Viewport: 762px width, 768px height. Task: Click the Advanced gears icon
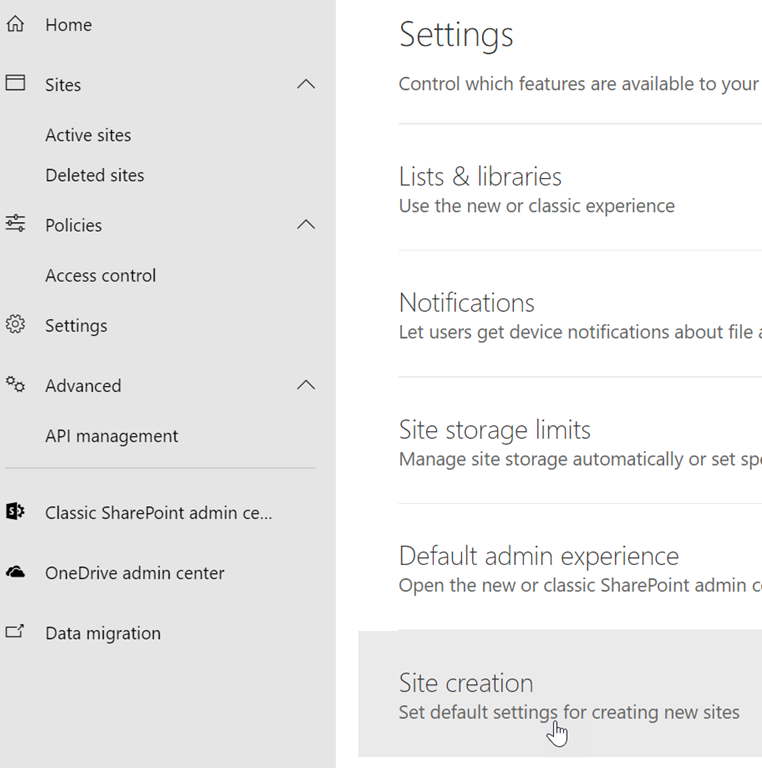click(15, 385)
